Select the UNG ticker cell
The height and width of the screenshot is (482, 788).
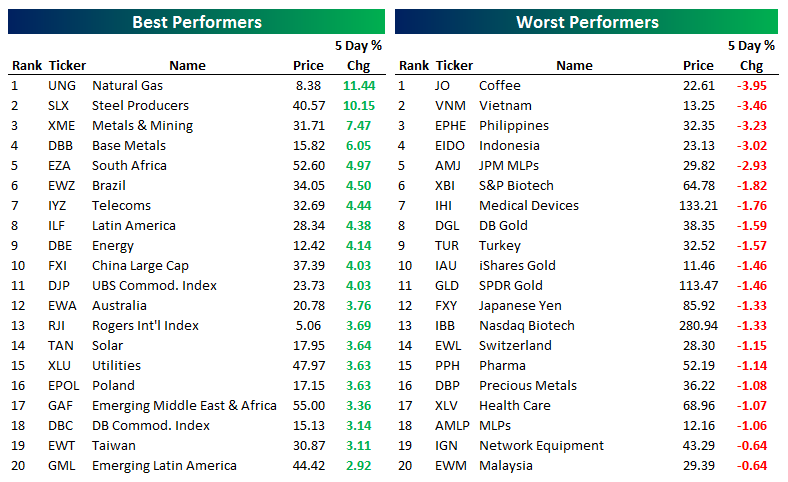click(61, 86)
